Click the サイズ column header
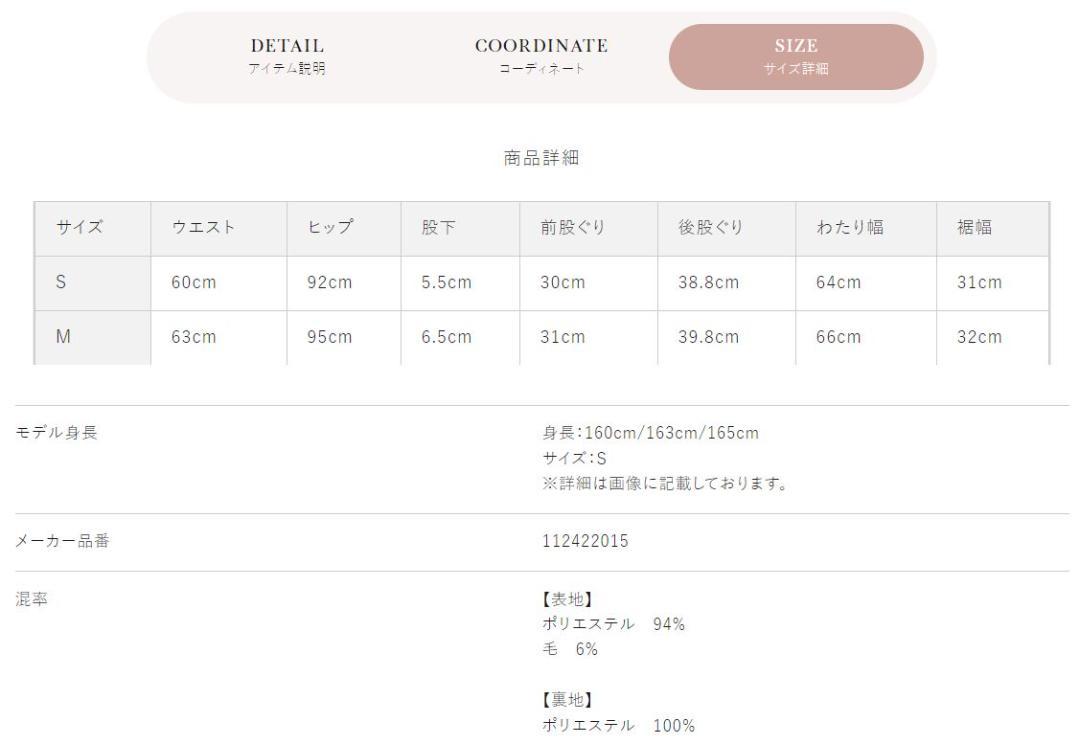This screenshot has width=1080, height=744. click(x=79, y=227)
